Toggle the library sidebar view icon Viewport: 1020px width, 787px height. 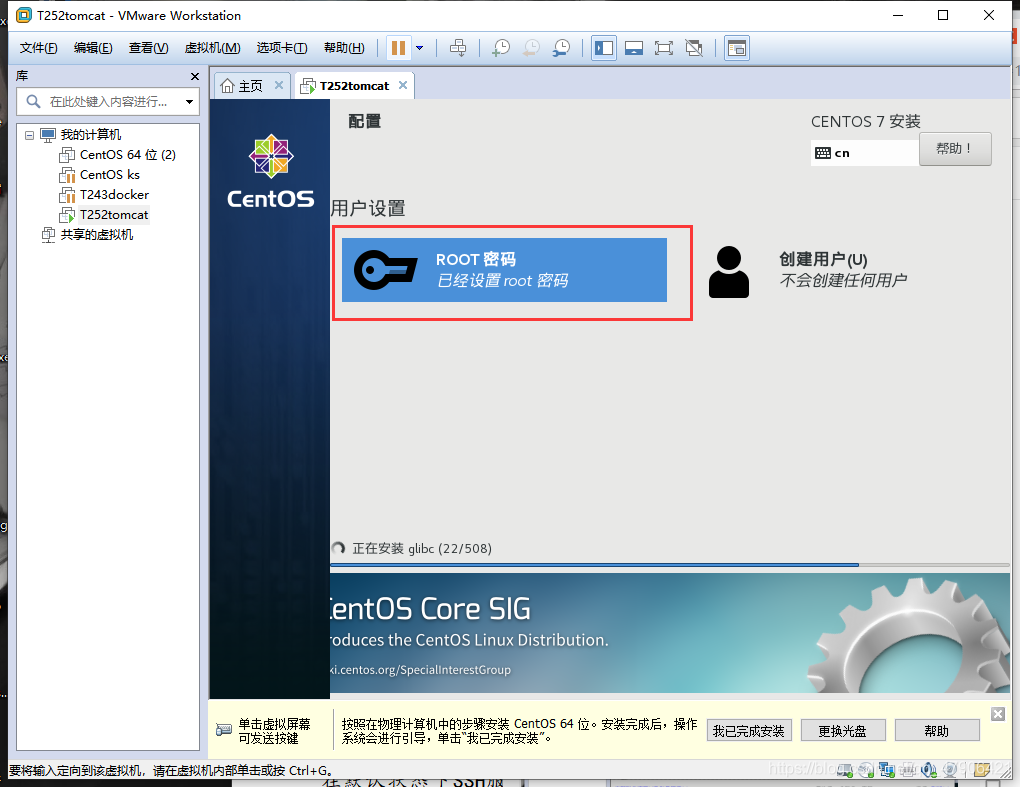click(604, 47)
